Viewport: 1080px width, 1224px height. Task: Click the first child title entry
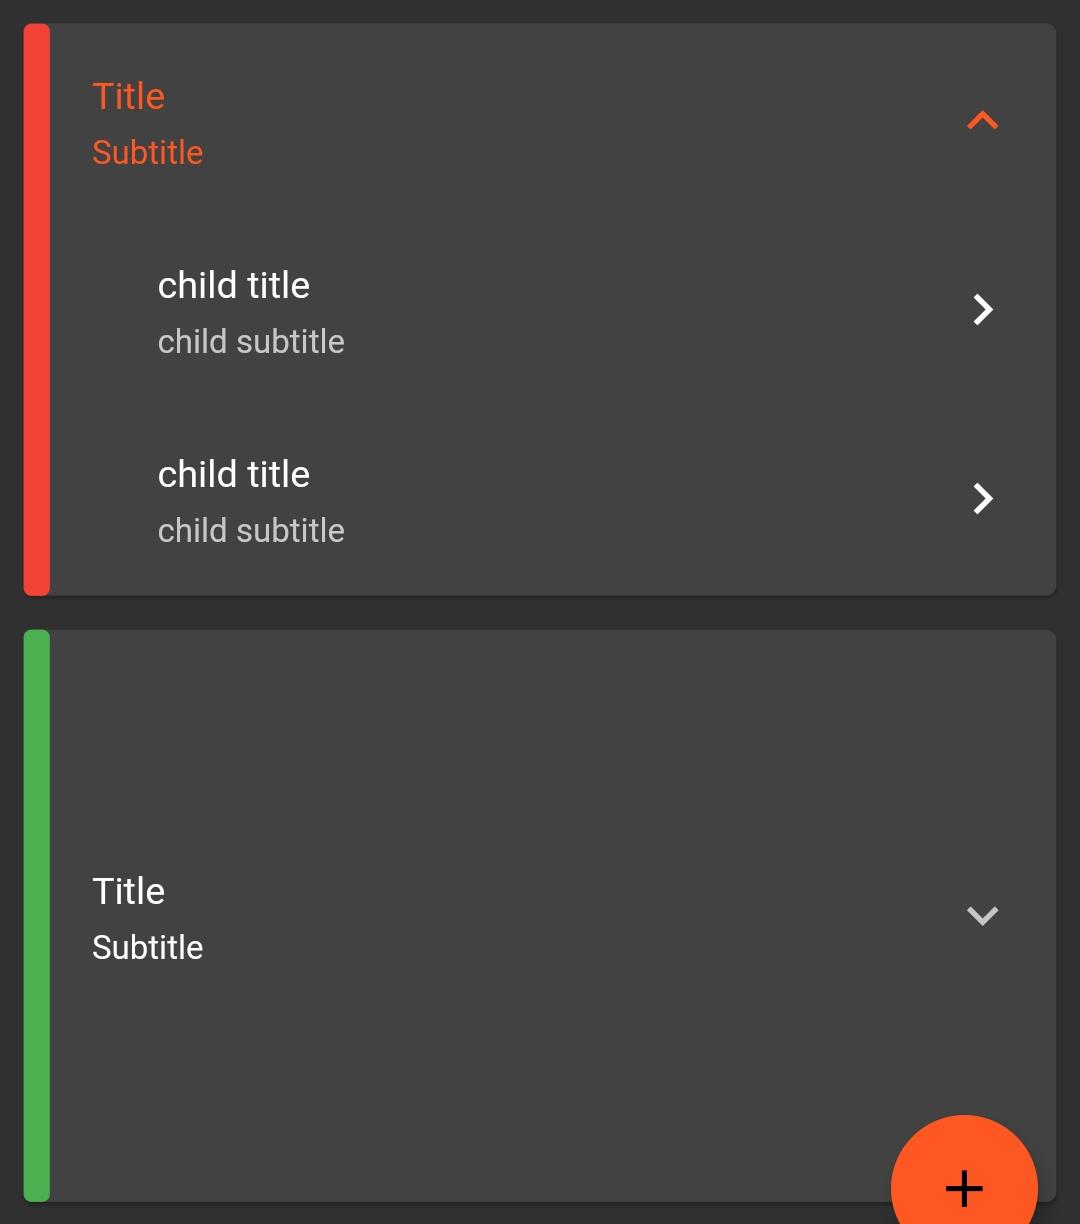(233, 285)
